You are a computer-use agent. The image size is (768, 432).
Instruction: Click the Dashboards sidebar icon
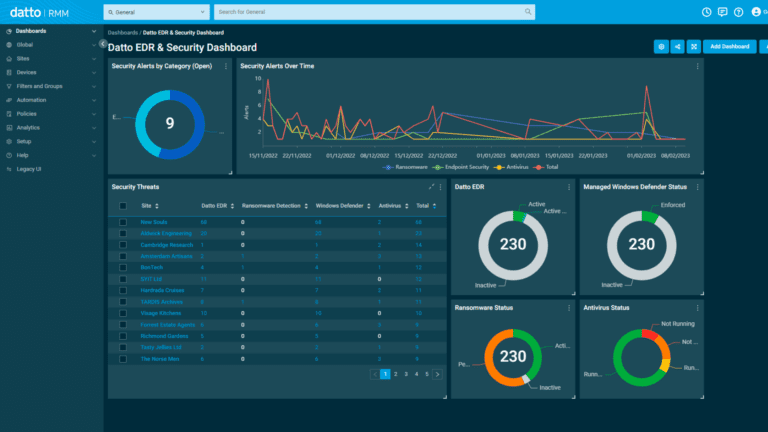(x=9, y=31)
